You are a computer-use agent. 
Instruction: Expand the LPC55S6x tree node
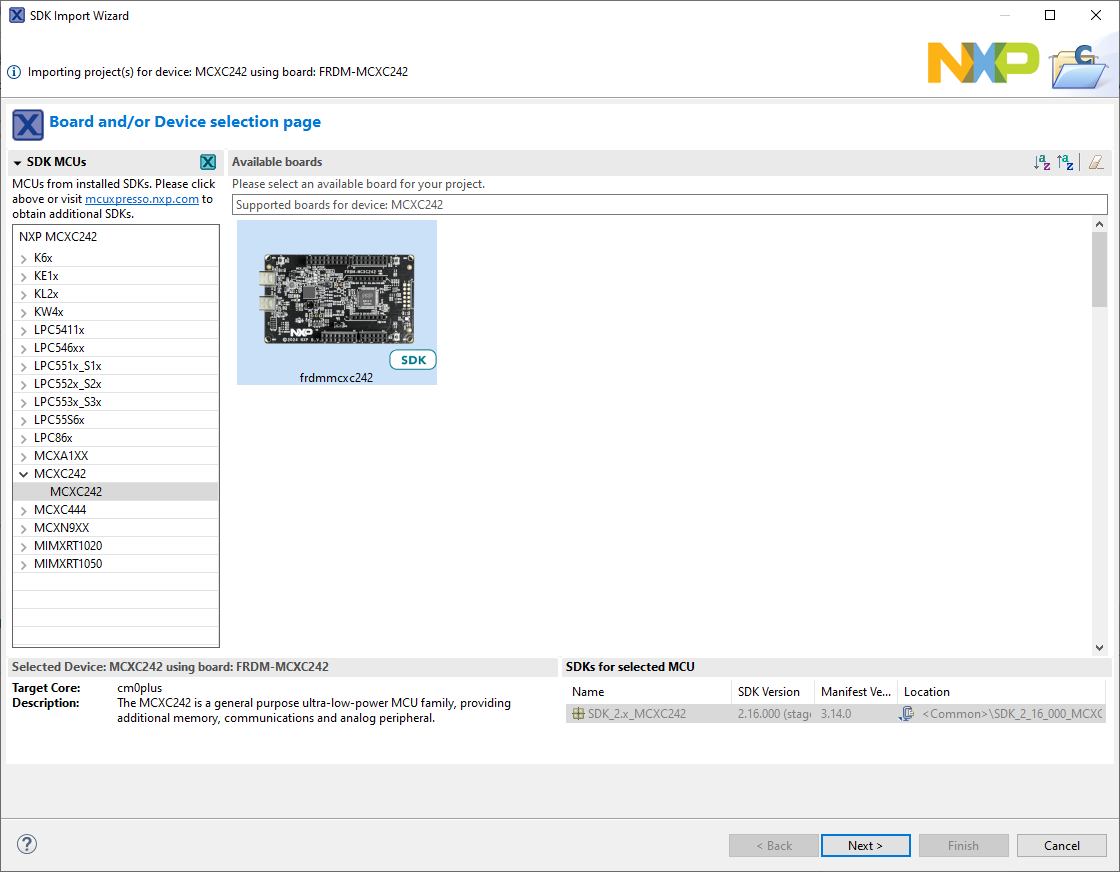pos(23,420)
